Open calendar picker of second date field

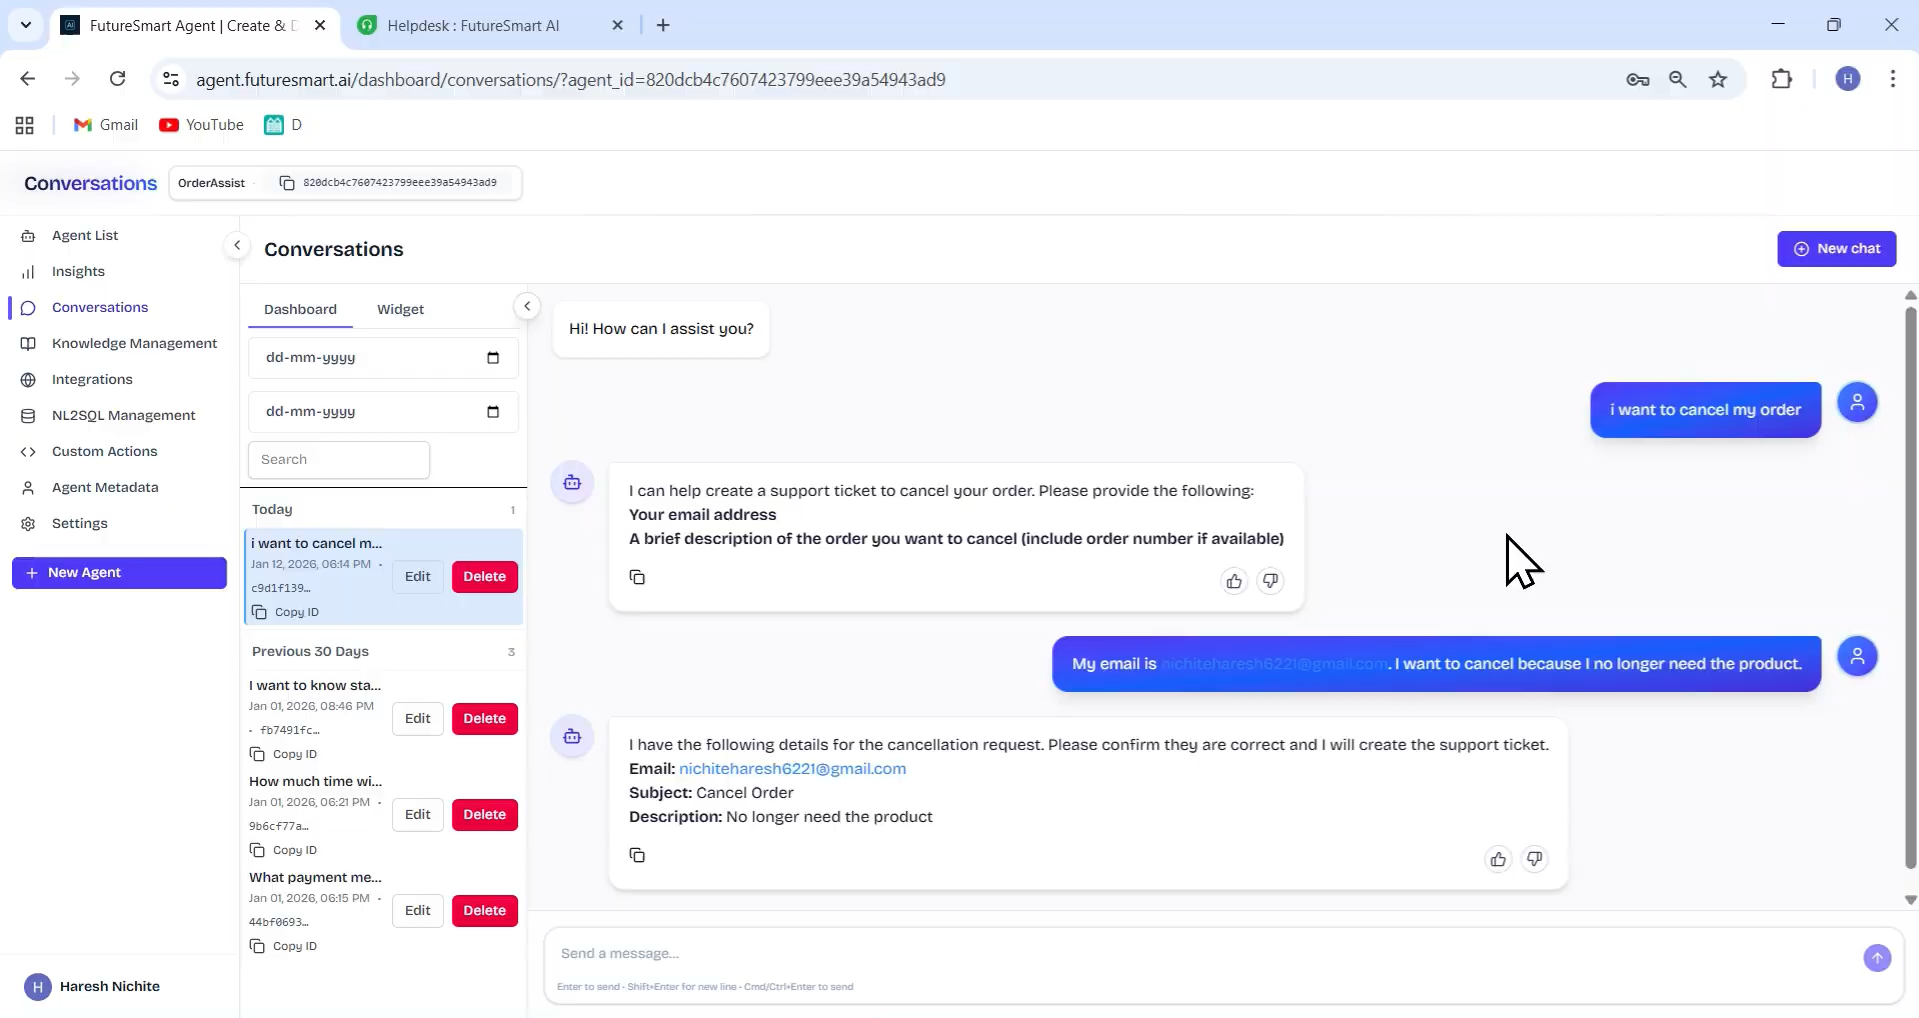coord(493,412)
